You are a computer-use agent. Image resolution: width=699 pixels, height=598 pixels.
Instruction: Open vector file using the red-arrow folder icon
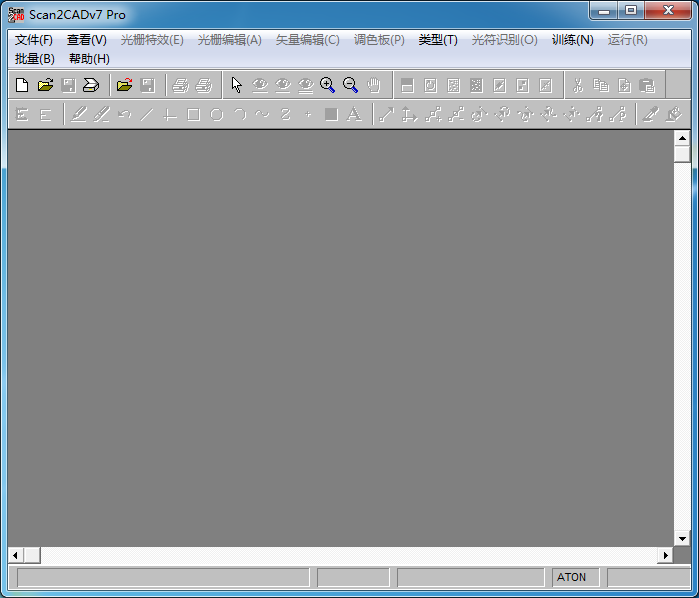(x=124, y=85)
